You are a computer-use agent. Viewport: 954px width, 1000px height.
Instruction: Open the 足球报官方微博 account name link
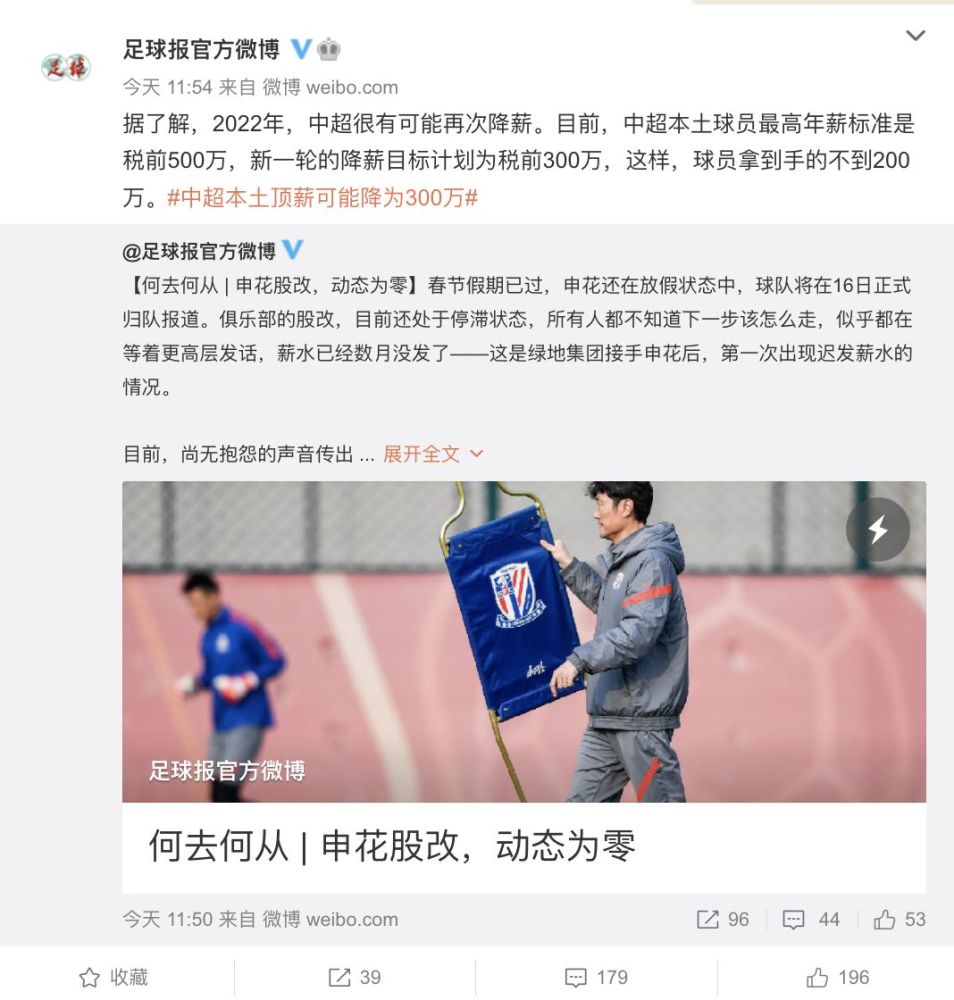[x=202, y=49]
